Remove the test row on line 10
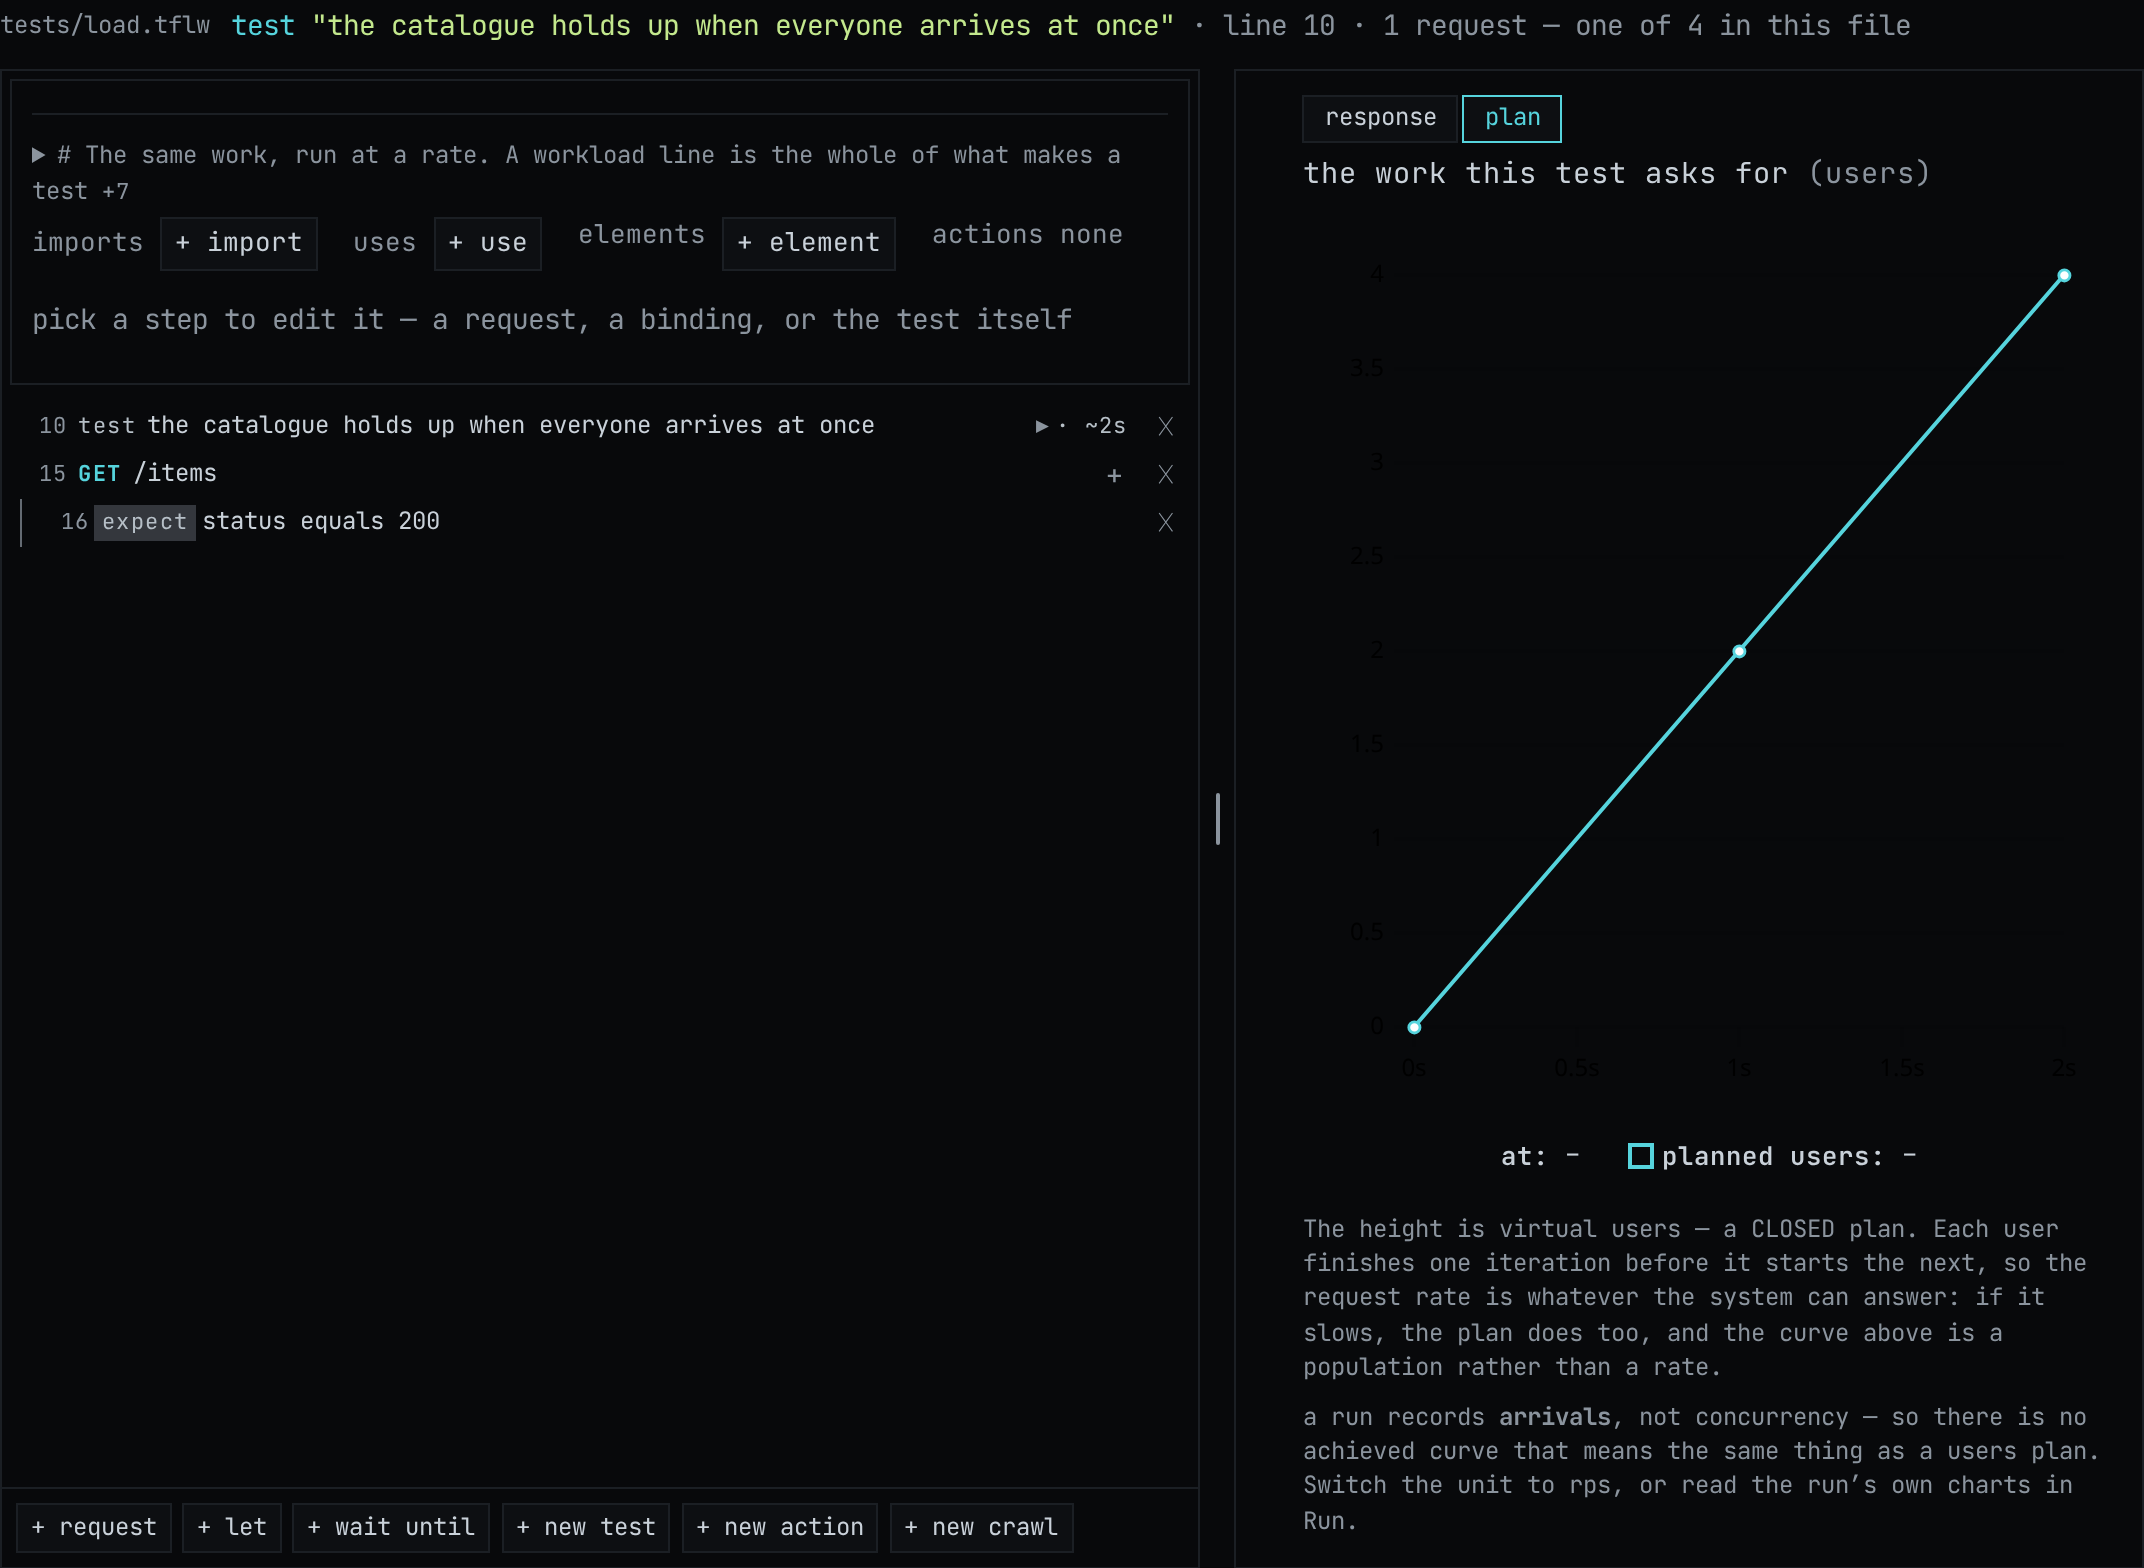The height and width of the screenshot is (1568, 2144). (1165, 426)
